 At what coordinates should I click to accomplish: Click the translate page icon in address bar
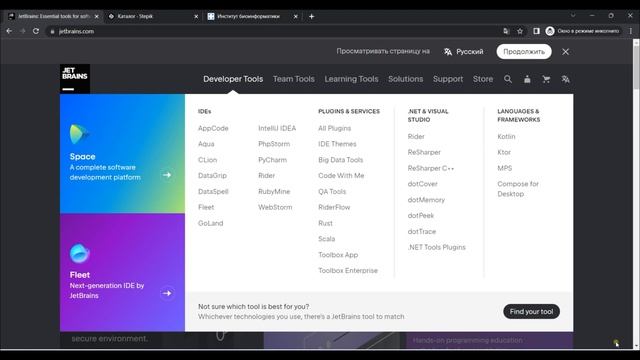tap(506, 31)
